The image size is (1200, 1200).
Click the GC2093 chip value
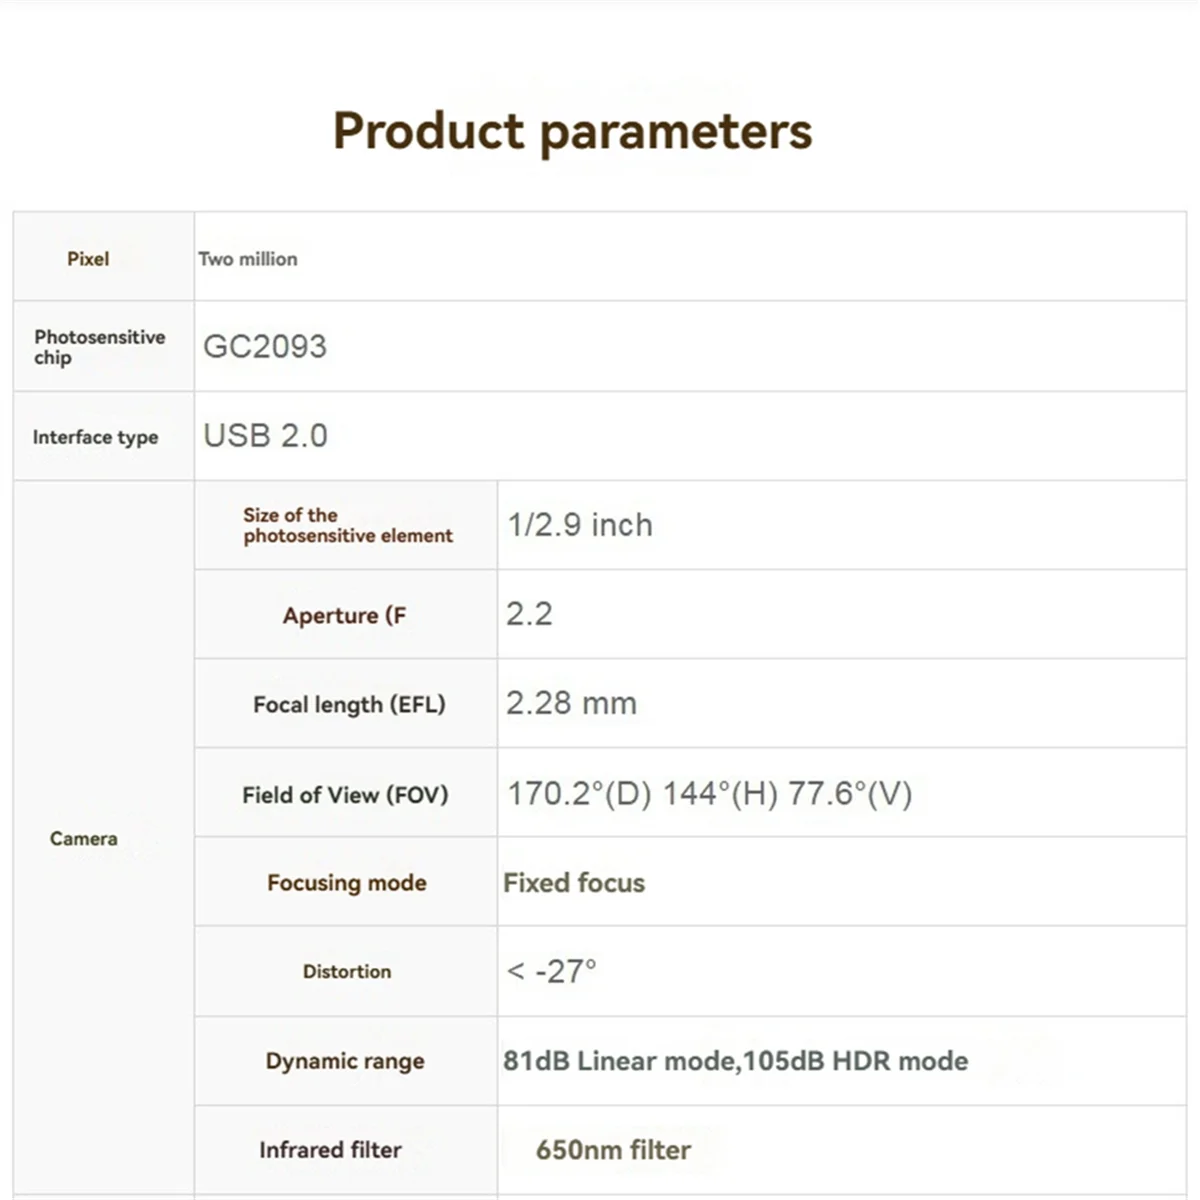pyautogui.click(x=265, y=346)
